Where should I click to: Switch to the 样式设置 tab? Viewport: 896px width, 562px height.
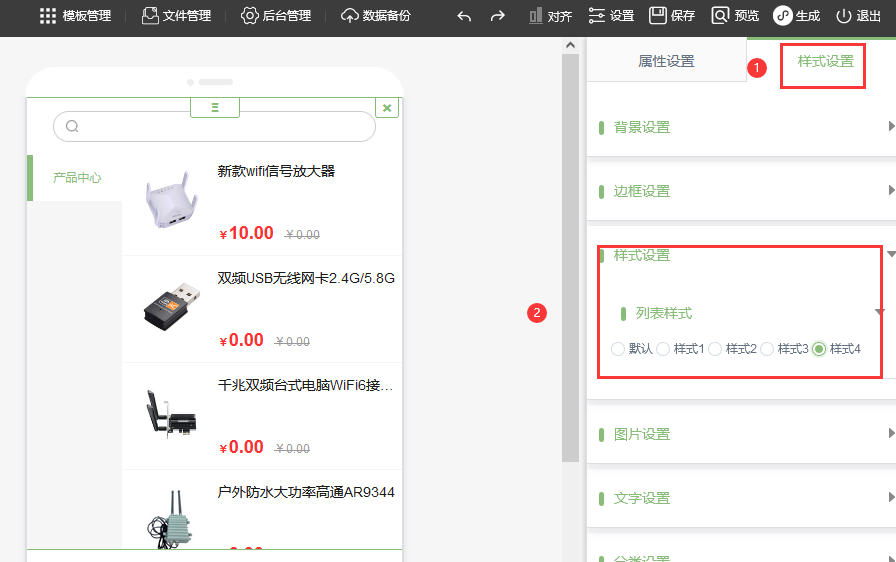[825, 61]
